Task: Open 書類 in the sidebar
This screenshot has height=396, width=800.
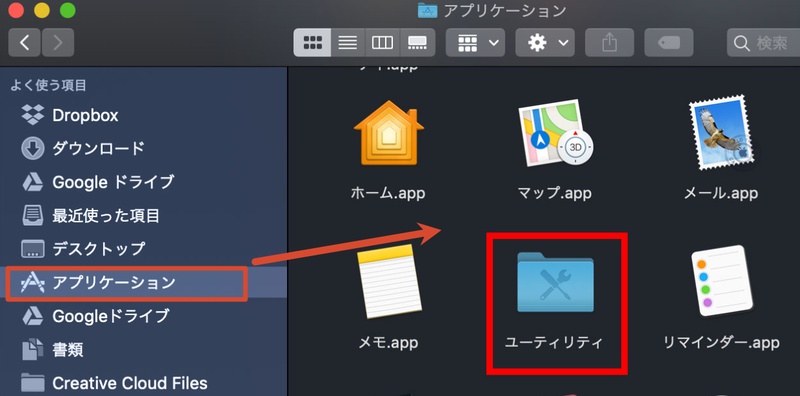Action: (x=144, y=350)
